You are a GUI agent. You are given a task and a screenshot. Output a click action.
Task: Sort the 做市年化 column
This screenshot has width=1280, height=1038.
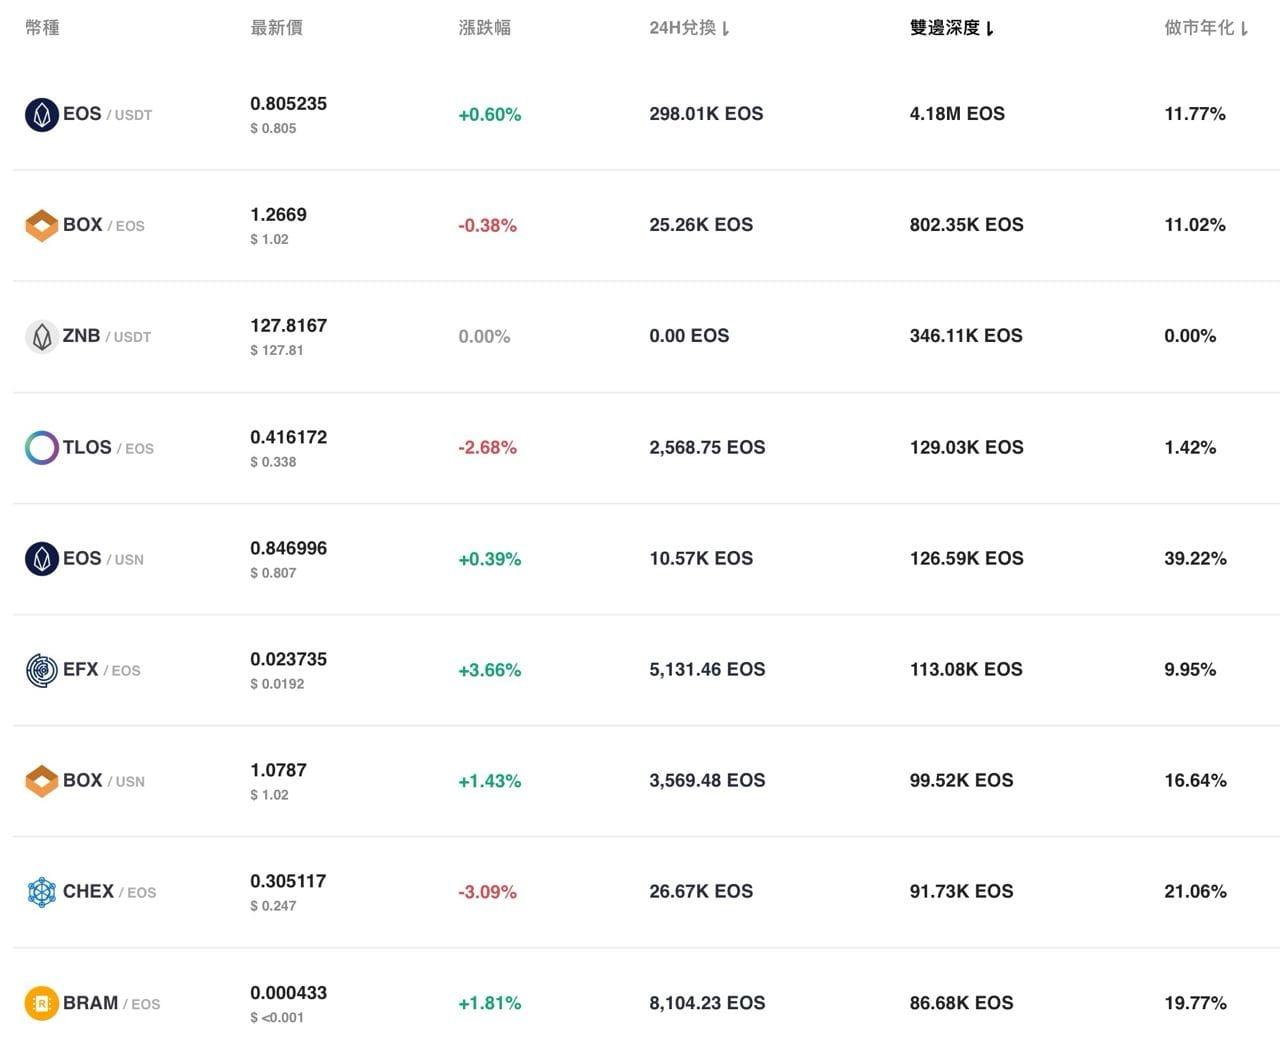(x=1205, y=28)
